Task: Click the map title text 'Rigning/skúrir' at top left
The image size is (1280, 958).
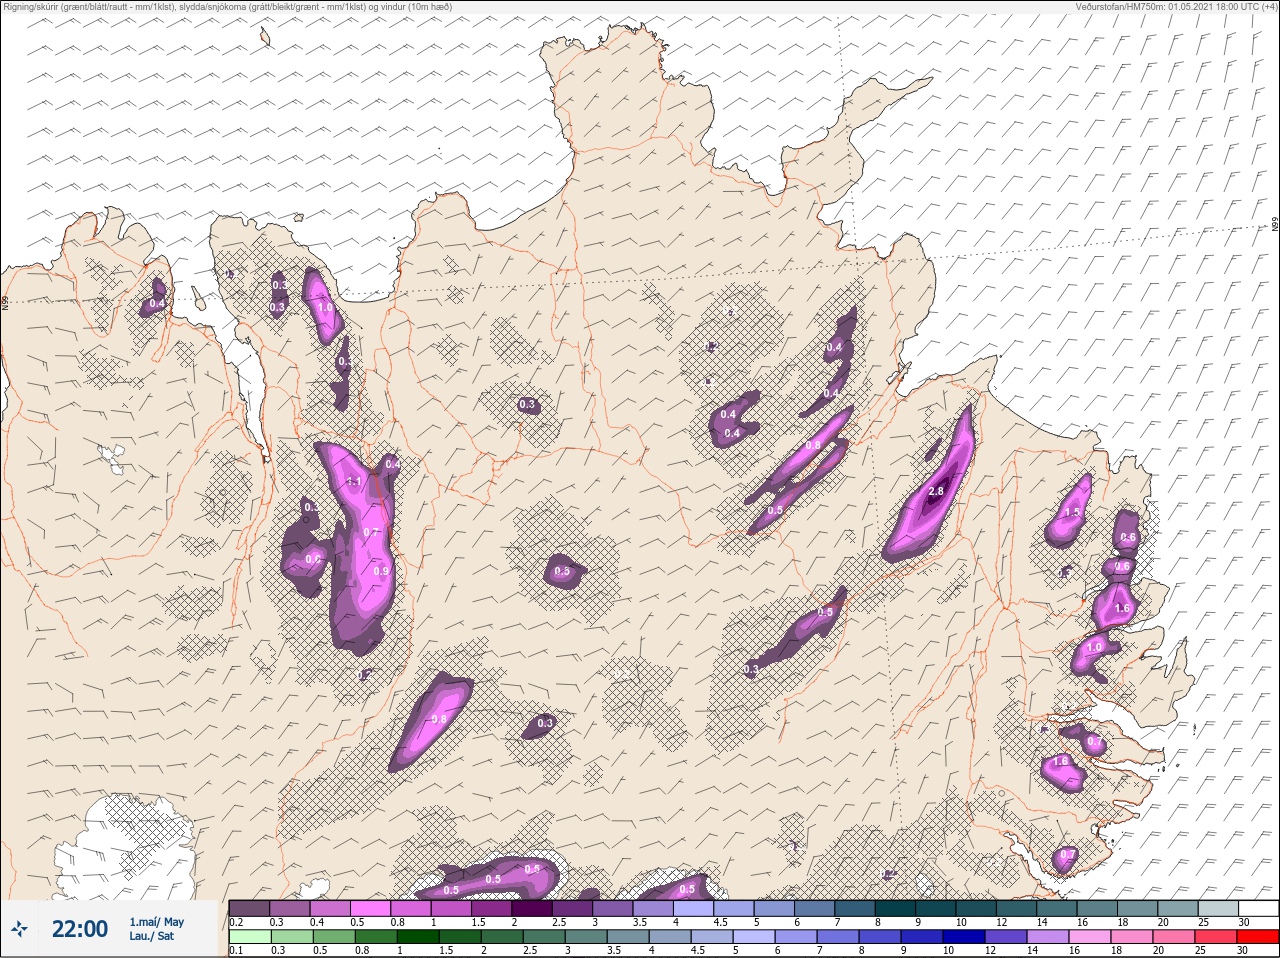Action: [x=29, y=7]
